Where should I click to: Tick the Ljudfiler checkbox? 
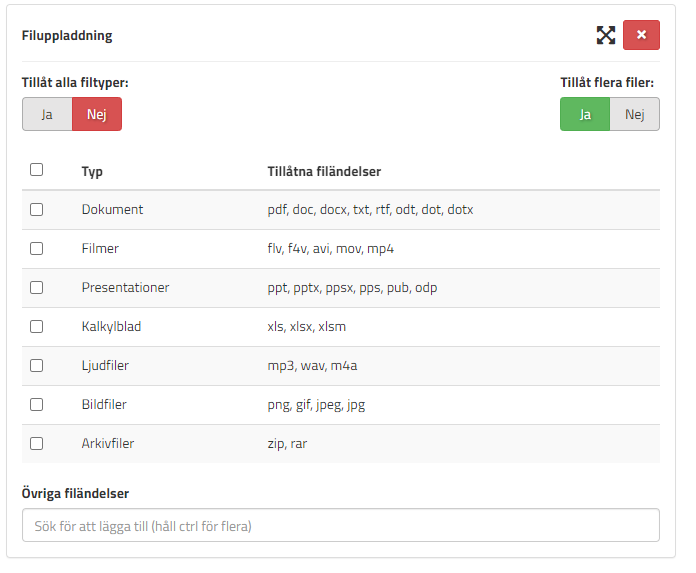point(37,366)
